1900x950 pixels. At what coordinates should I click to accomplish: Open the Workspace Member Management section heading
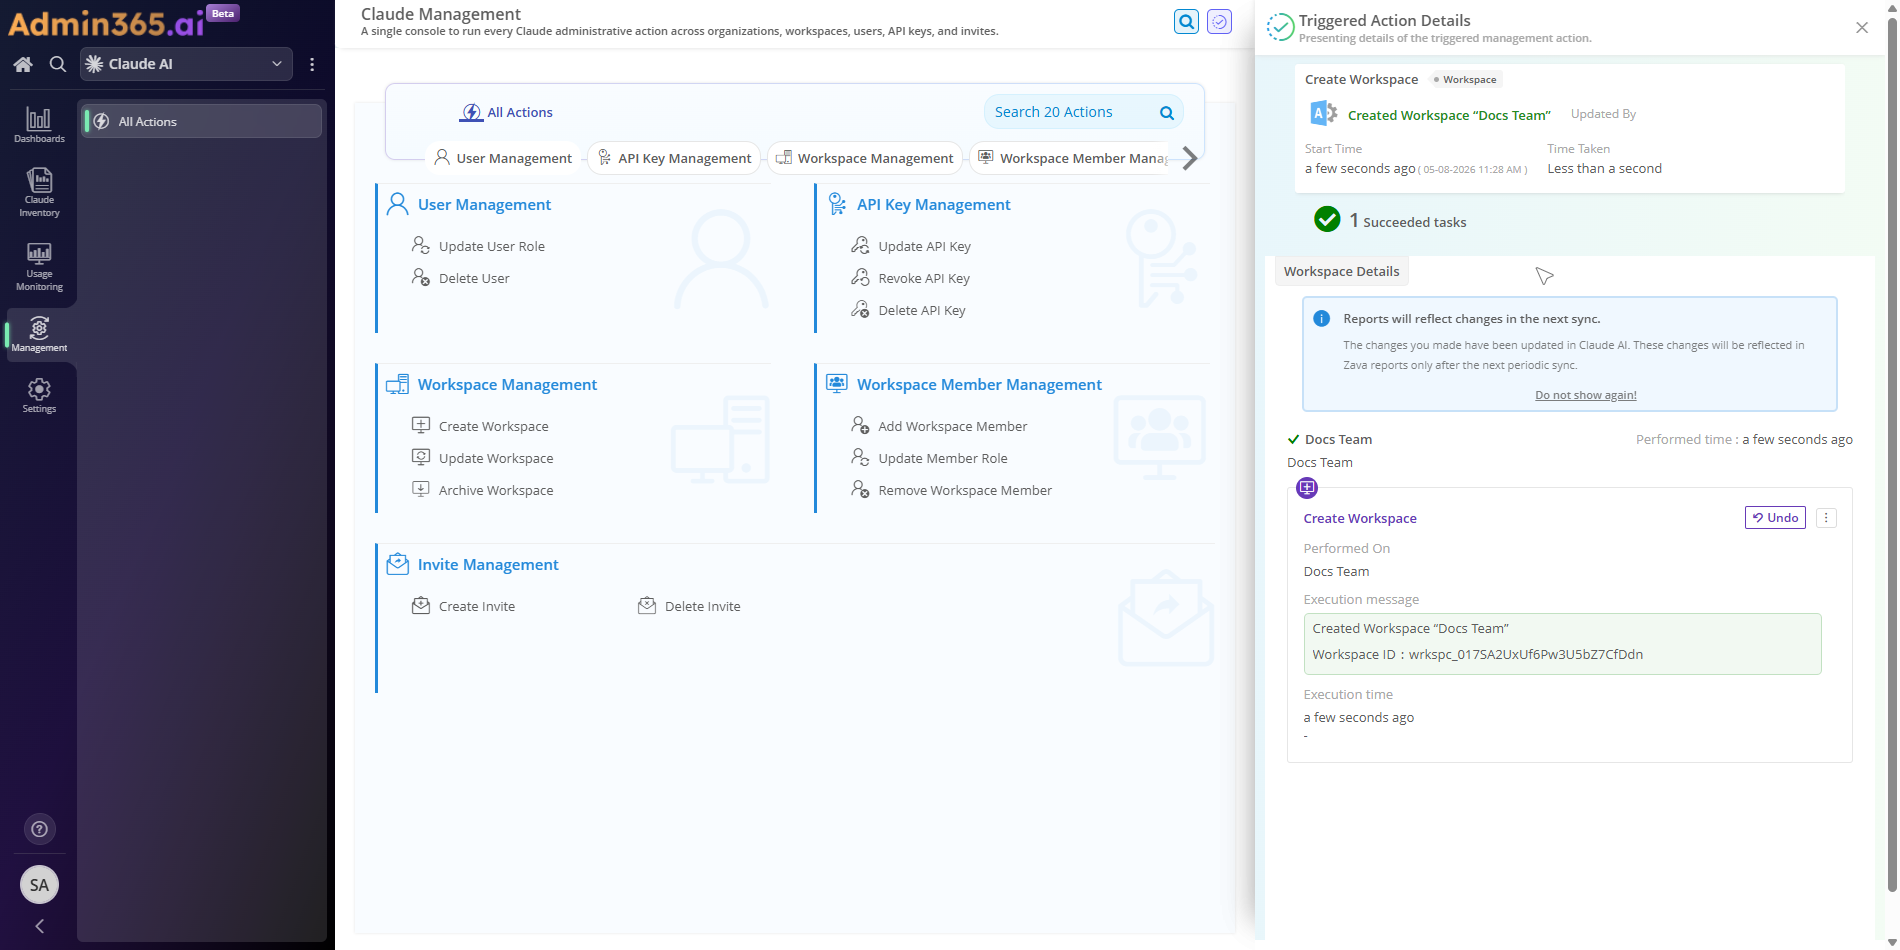point(979,384)
